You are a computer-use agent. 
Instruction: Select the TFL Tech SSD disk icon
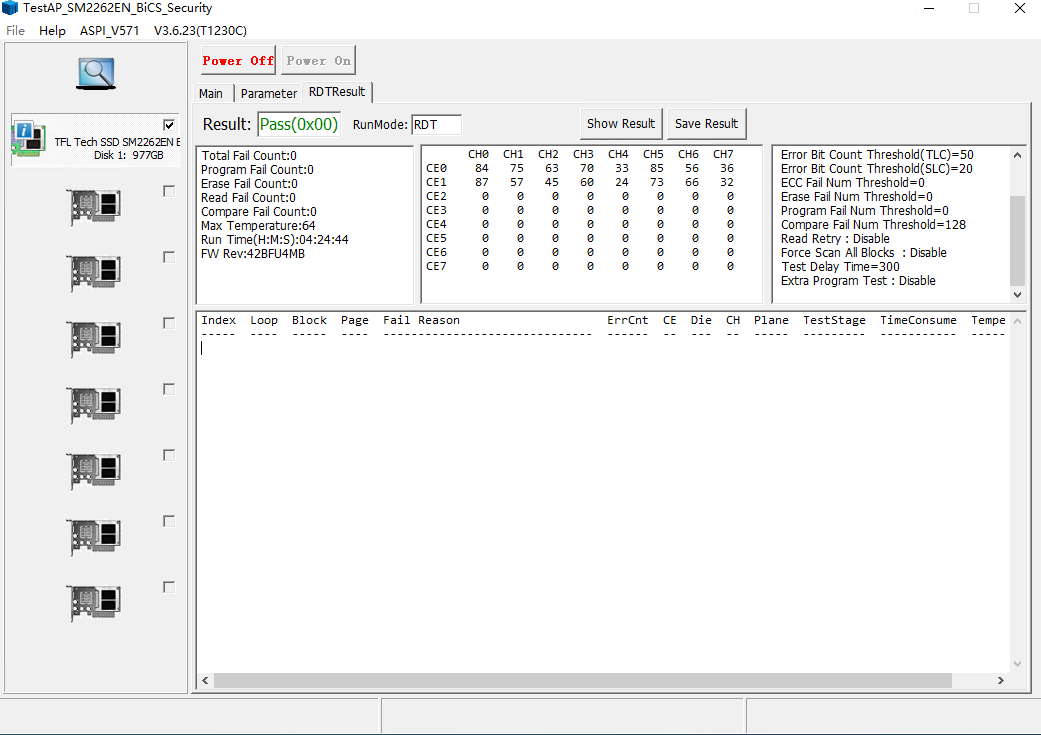[28, 140]
